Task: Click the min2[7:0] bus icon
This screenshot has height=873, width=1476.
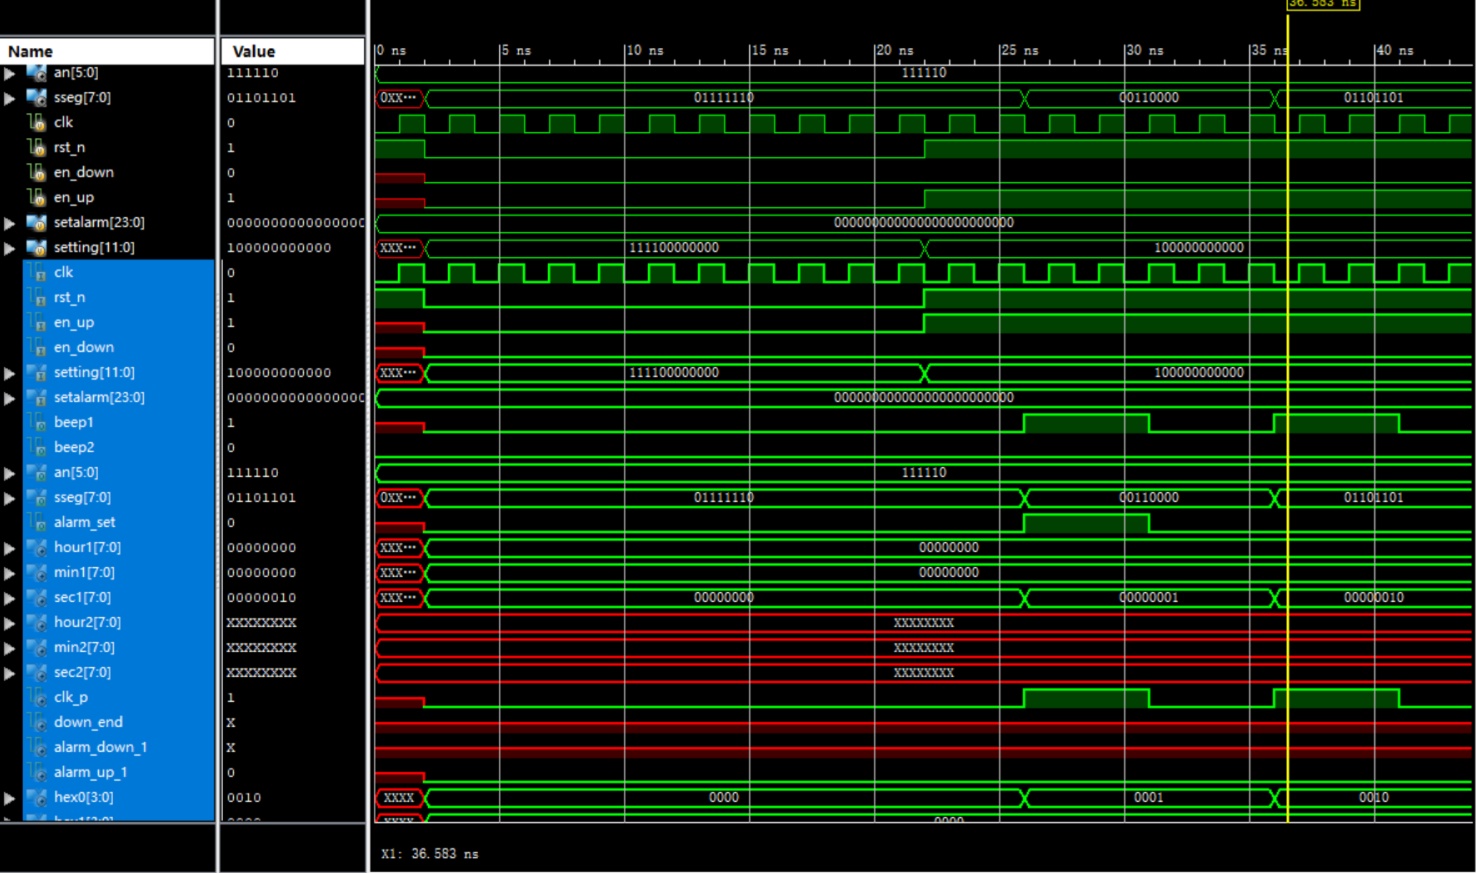Action: coord(37,648)
